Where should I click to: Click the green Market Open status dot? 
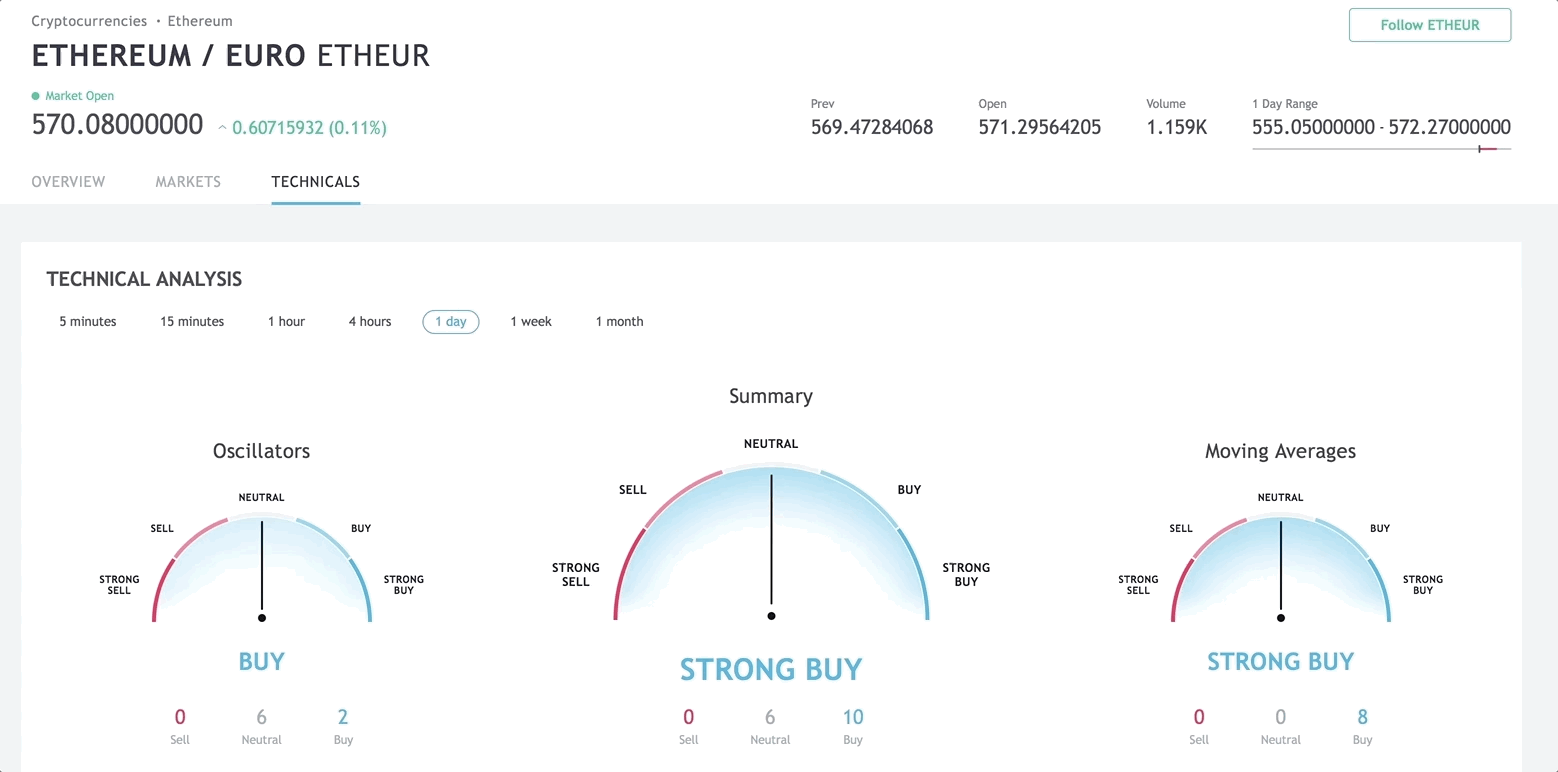tap(36, 96)
